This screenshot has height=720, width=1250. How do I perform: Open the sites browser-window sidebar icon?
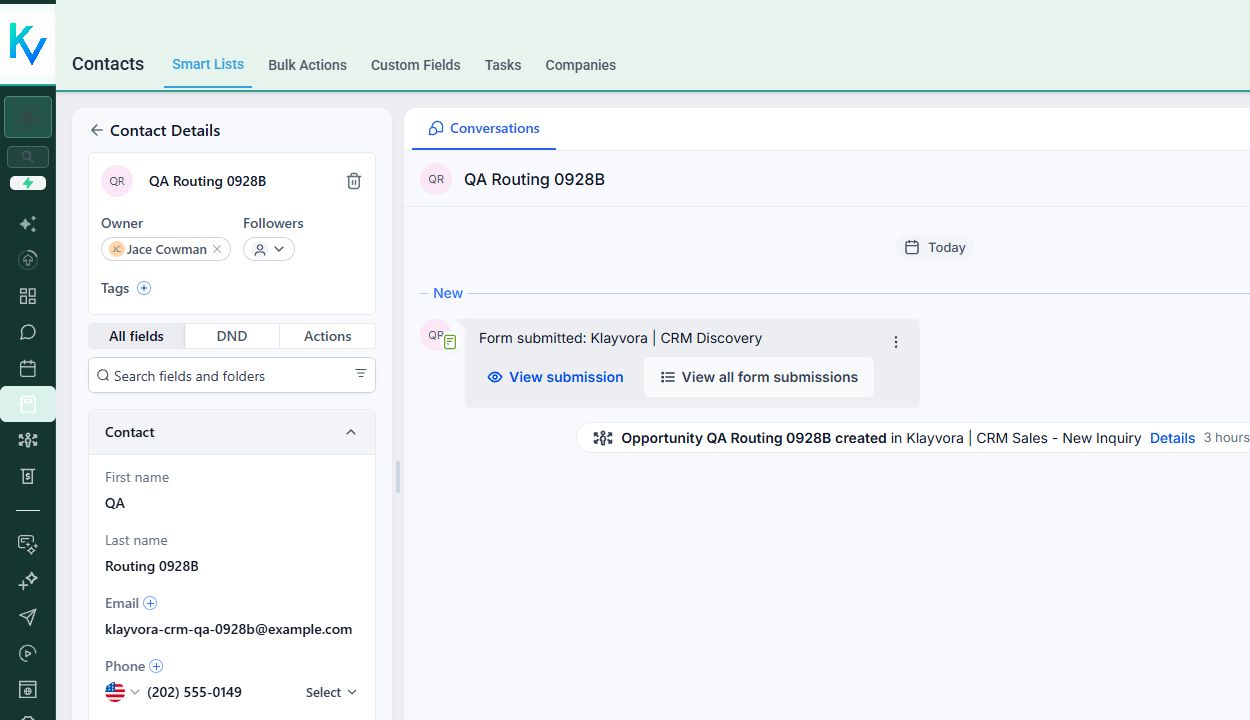[x=28, y=689]
